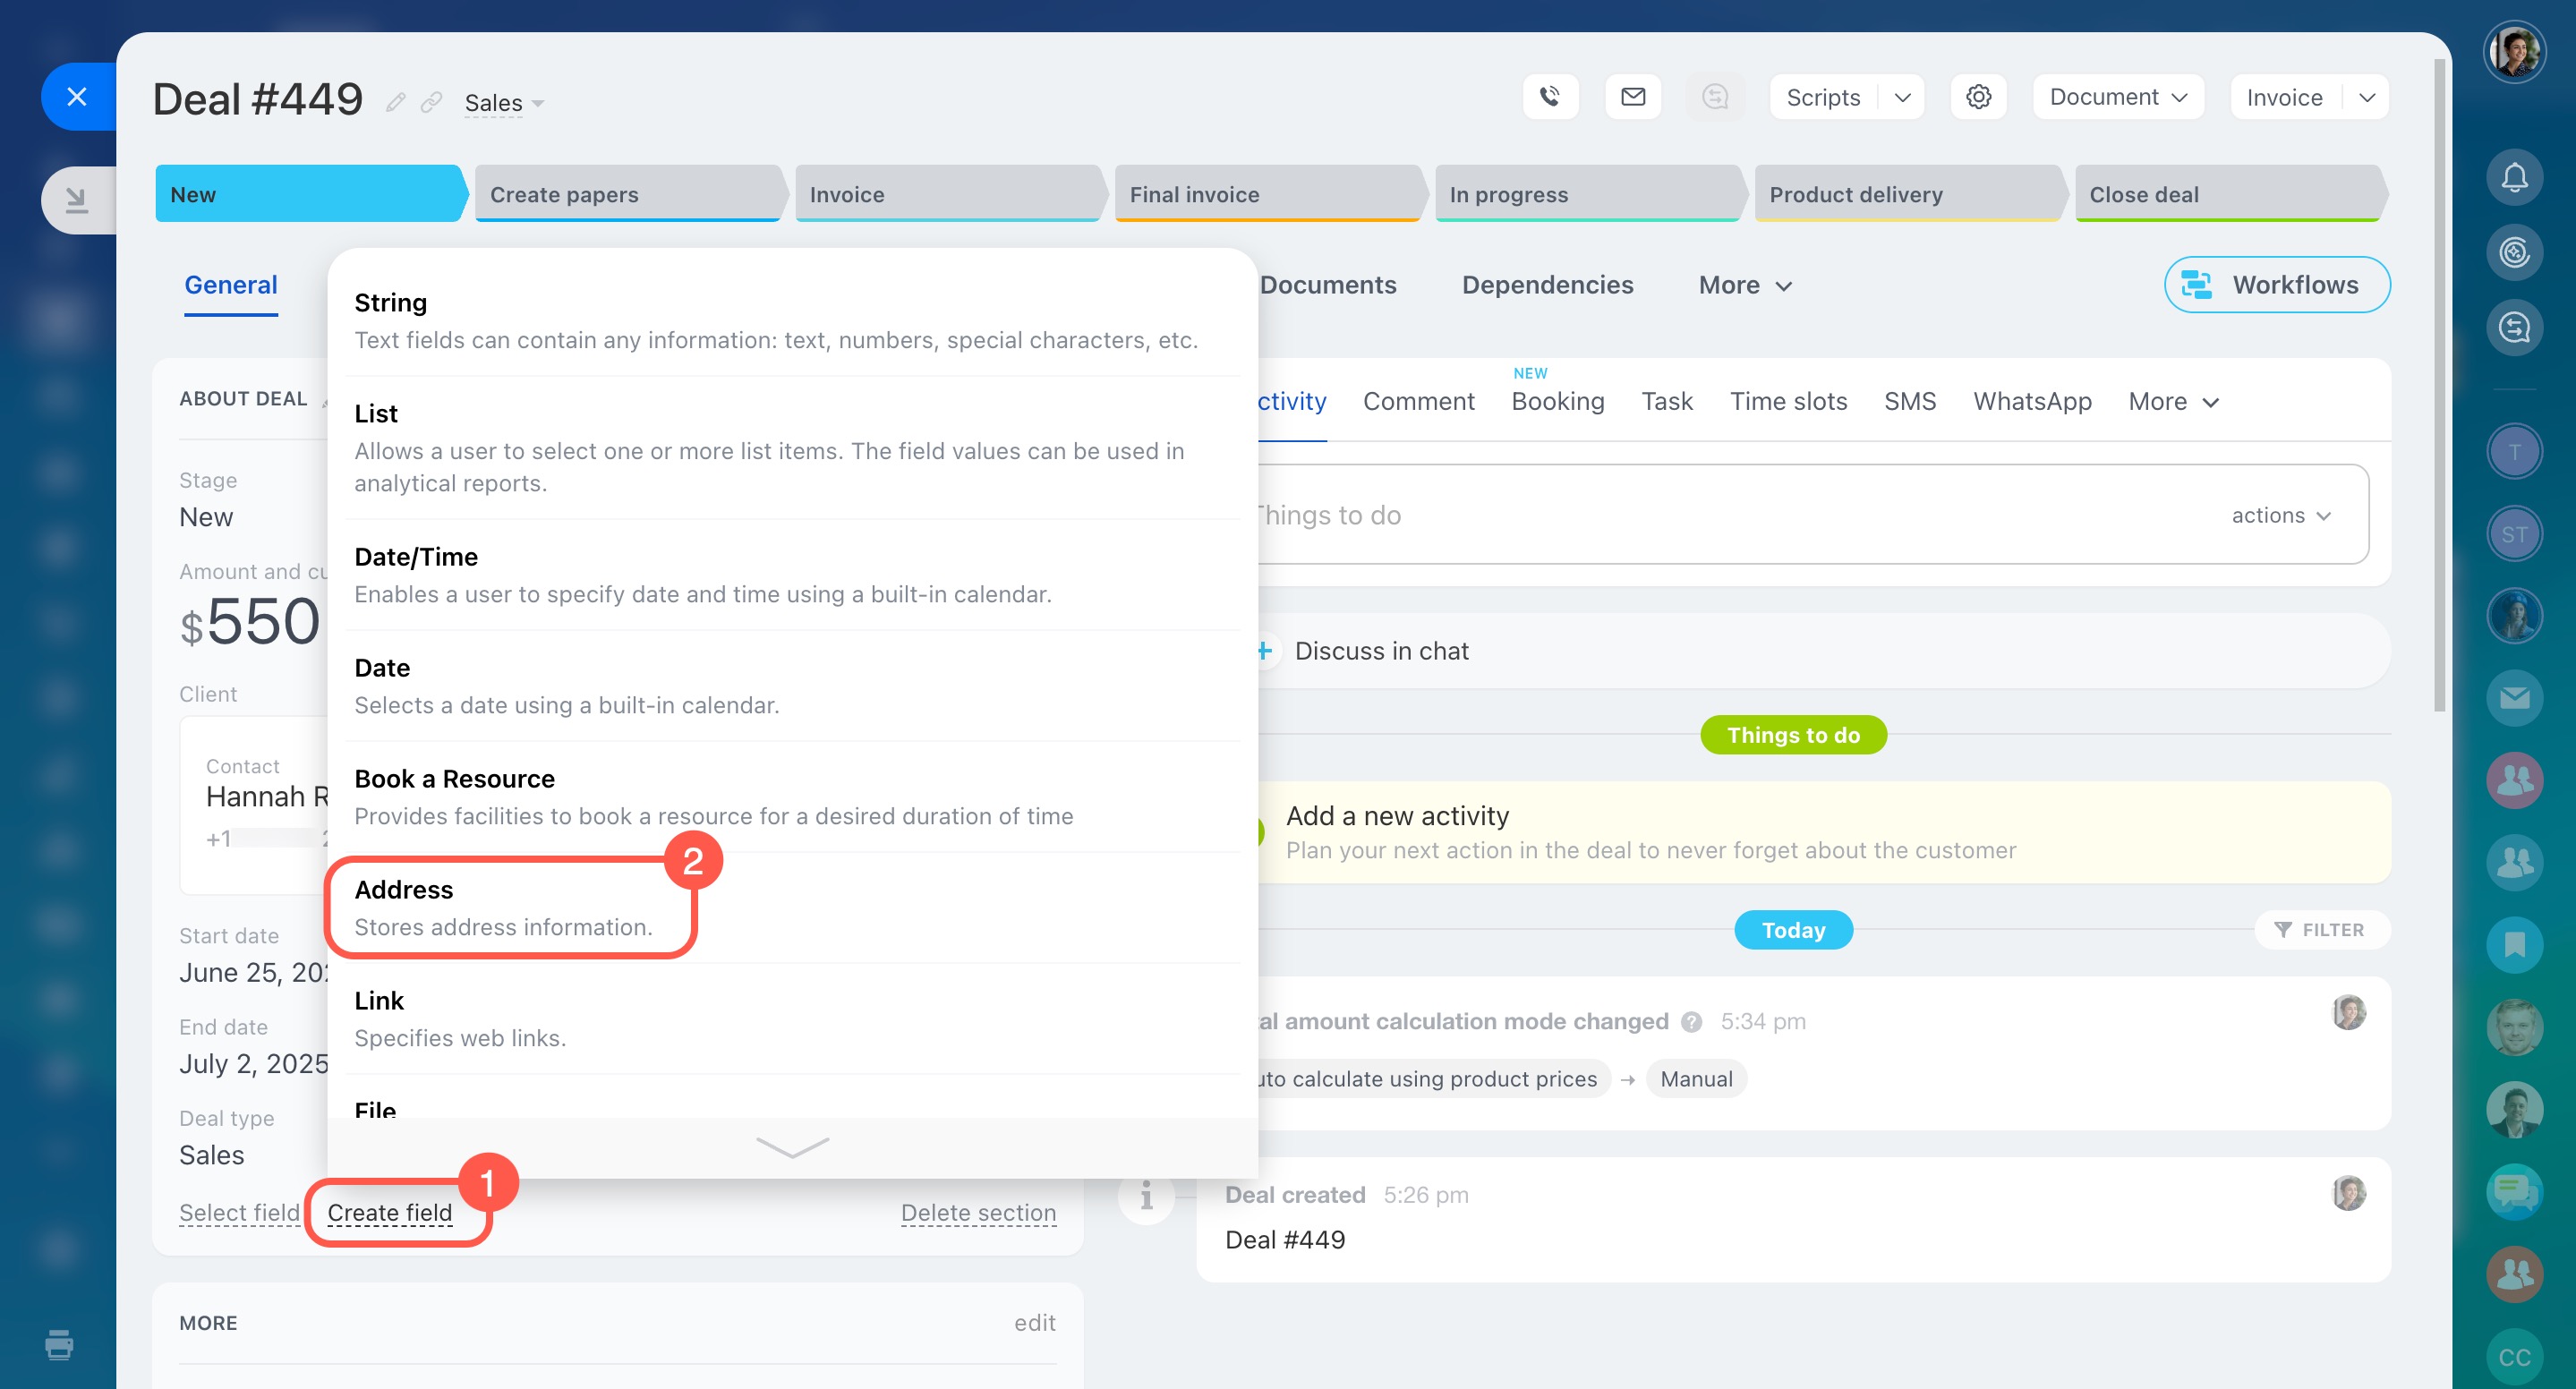Click pencil icon to rename deal
This screenshot has height=1389, width=2576.
point(396,102)
